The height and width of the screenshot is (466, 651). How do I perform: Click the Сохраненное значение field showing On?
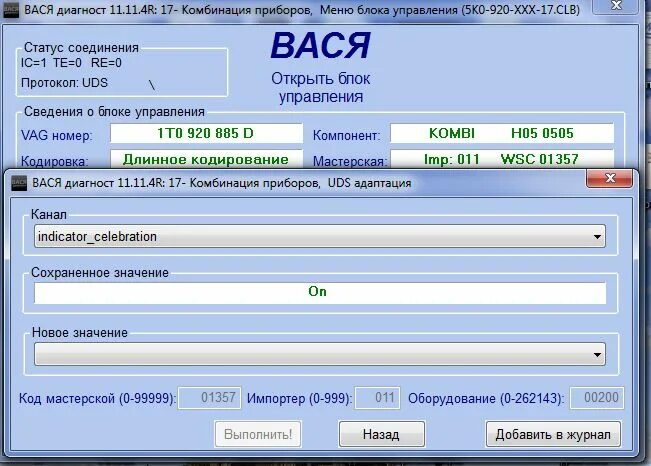click(x=320, y=292)
